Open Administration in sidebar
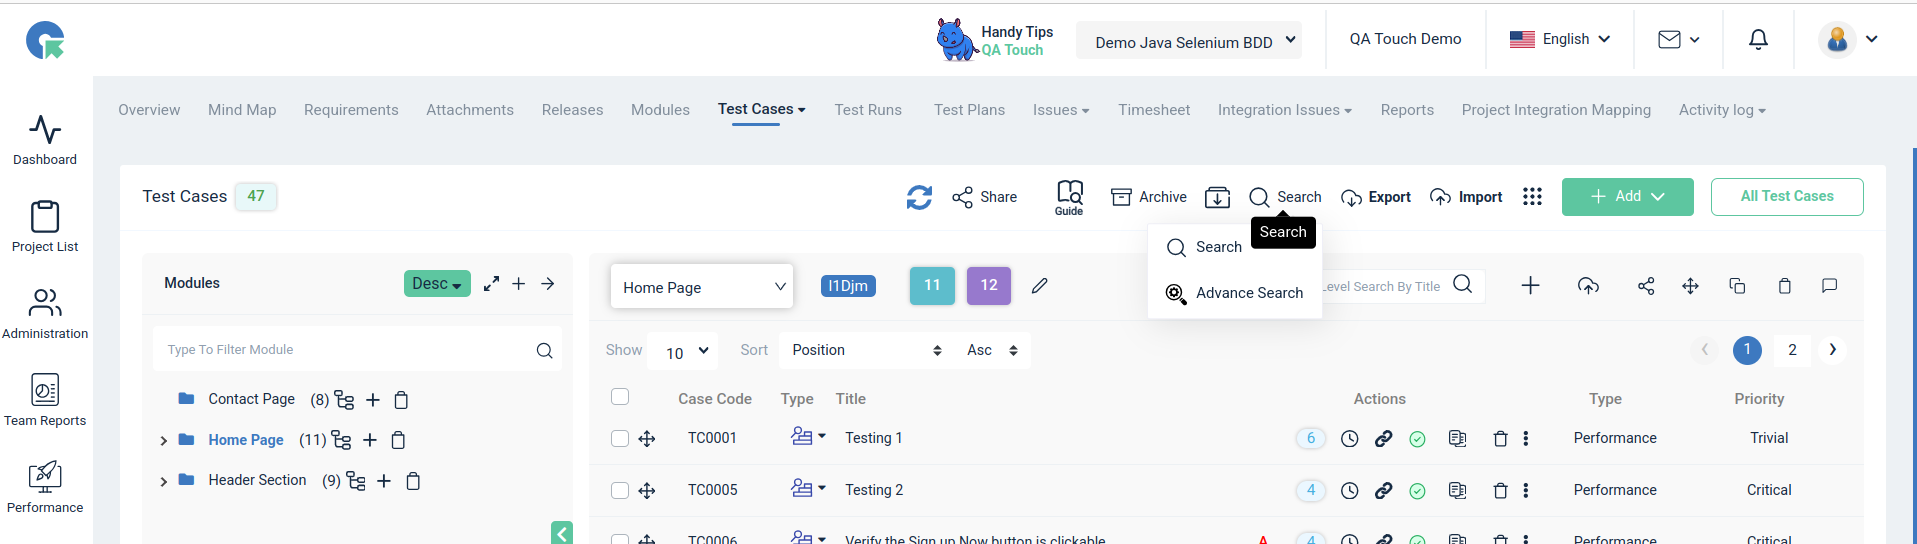This screenshot has height=544, width=1917. [x=45, y=303]
